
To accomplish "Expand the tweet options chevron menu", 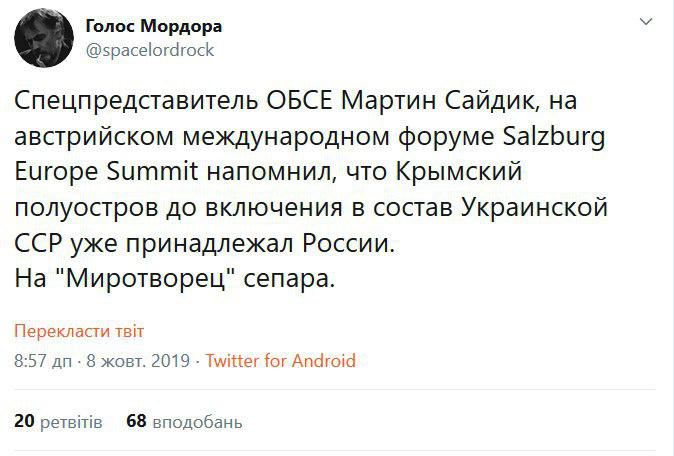I will 646,21.
